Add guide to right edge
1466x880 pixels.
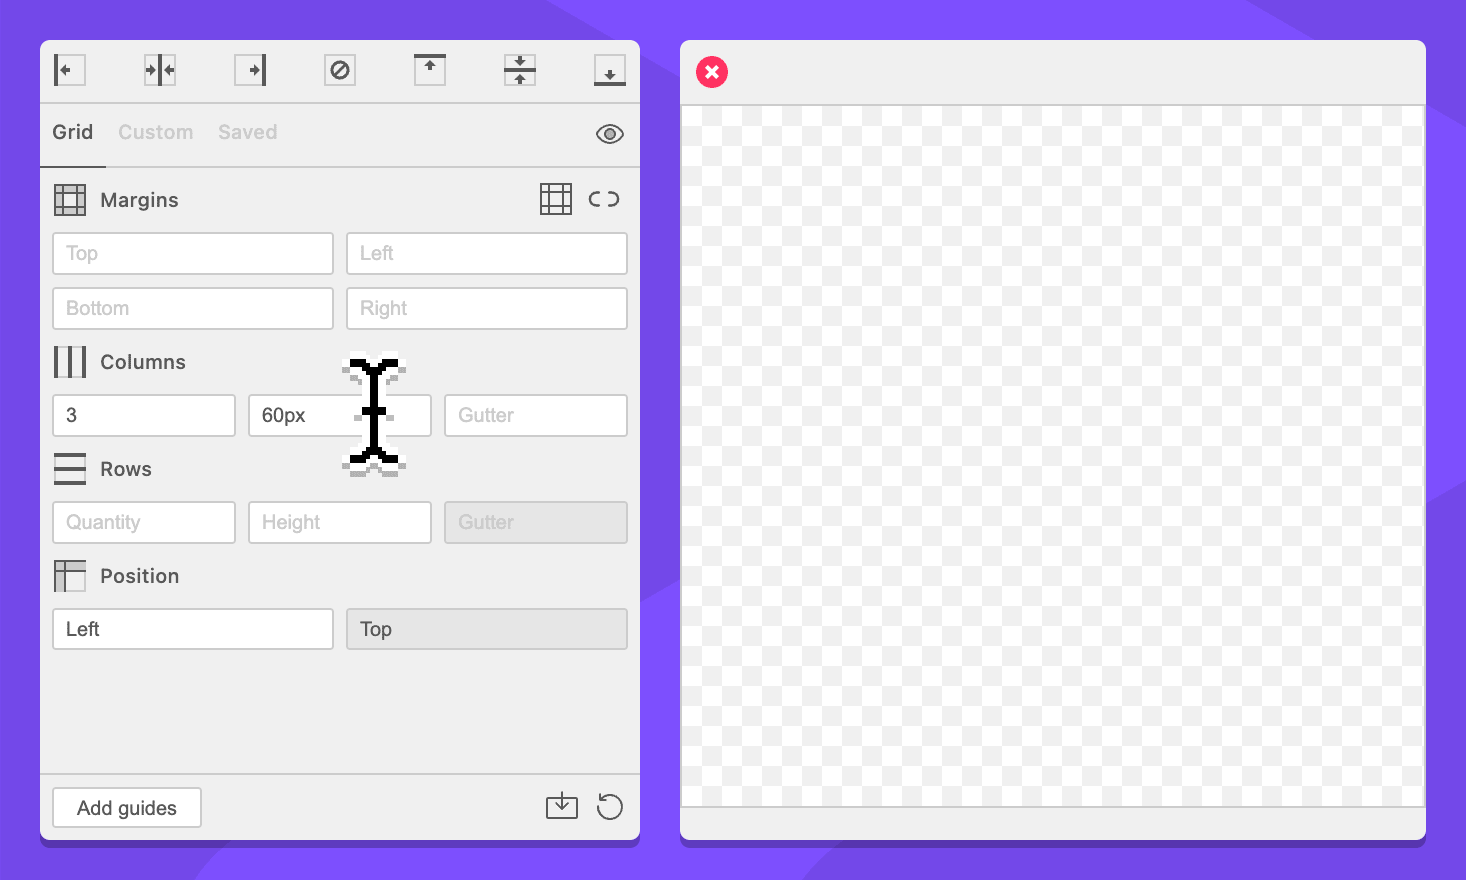[250, 70]
